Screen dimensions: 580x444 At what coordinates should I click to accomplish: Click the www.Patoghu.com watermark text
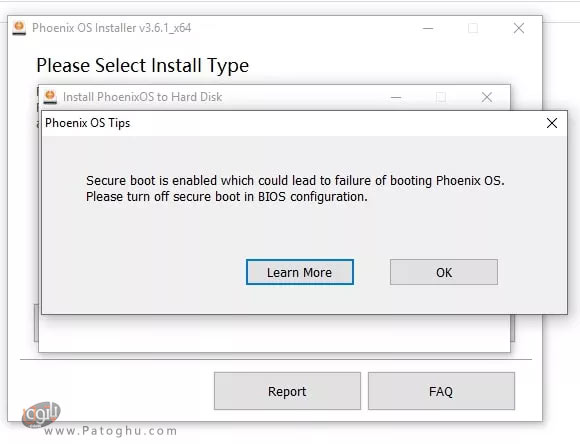(111, 431)
